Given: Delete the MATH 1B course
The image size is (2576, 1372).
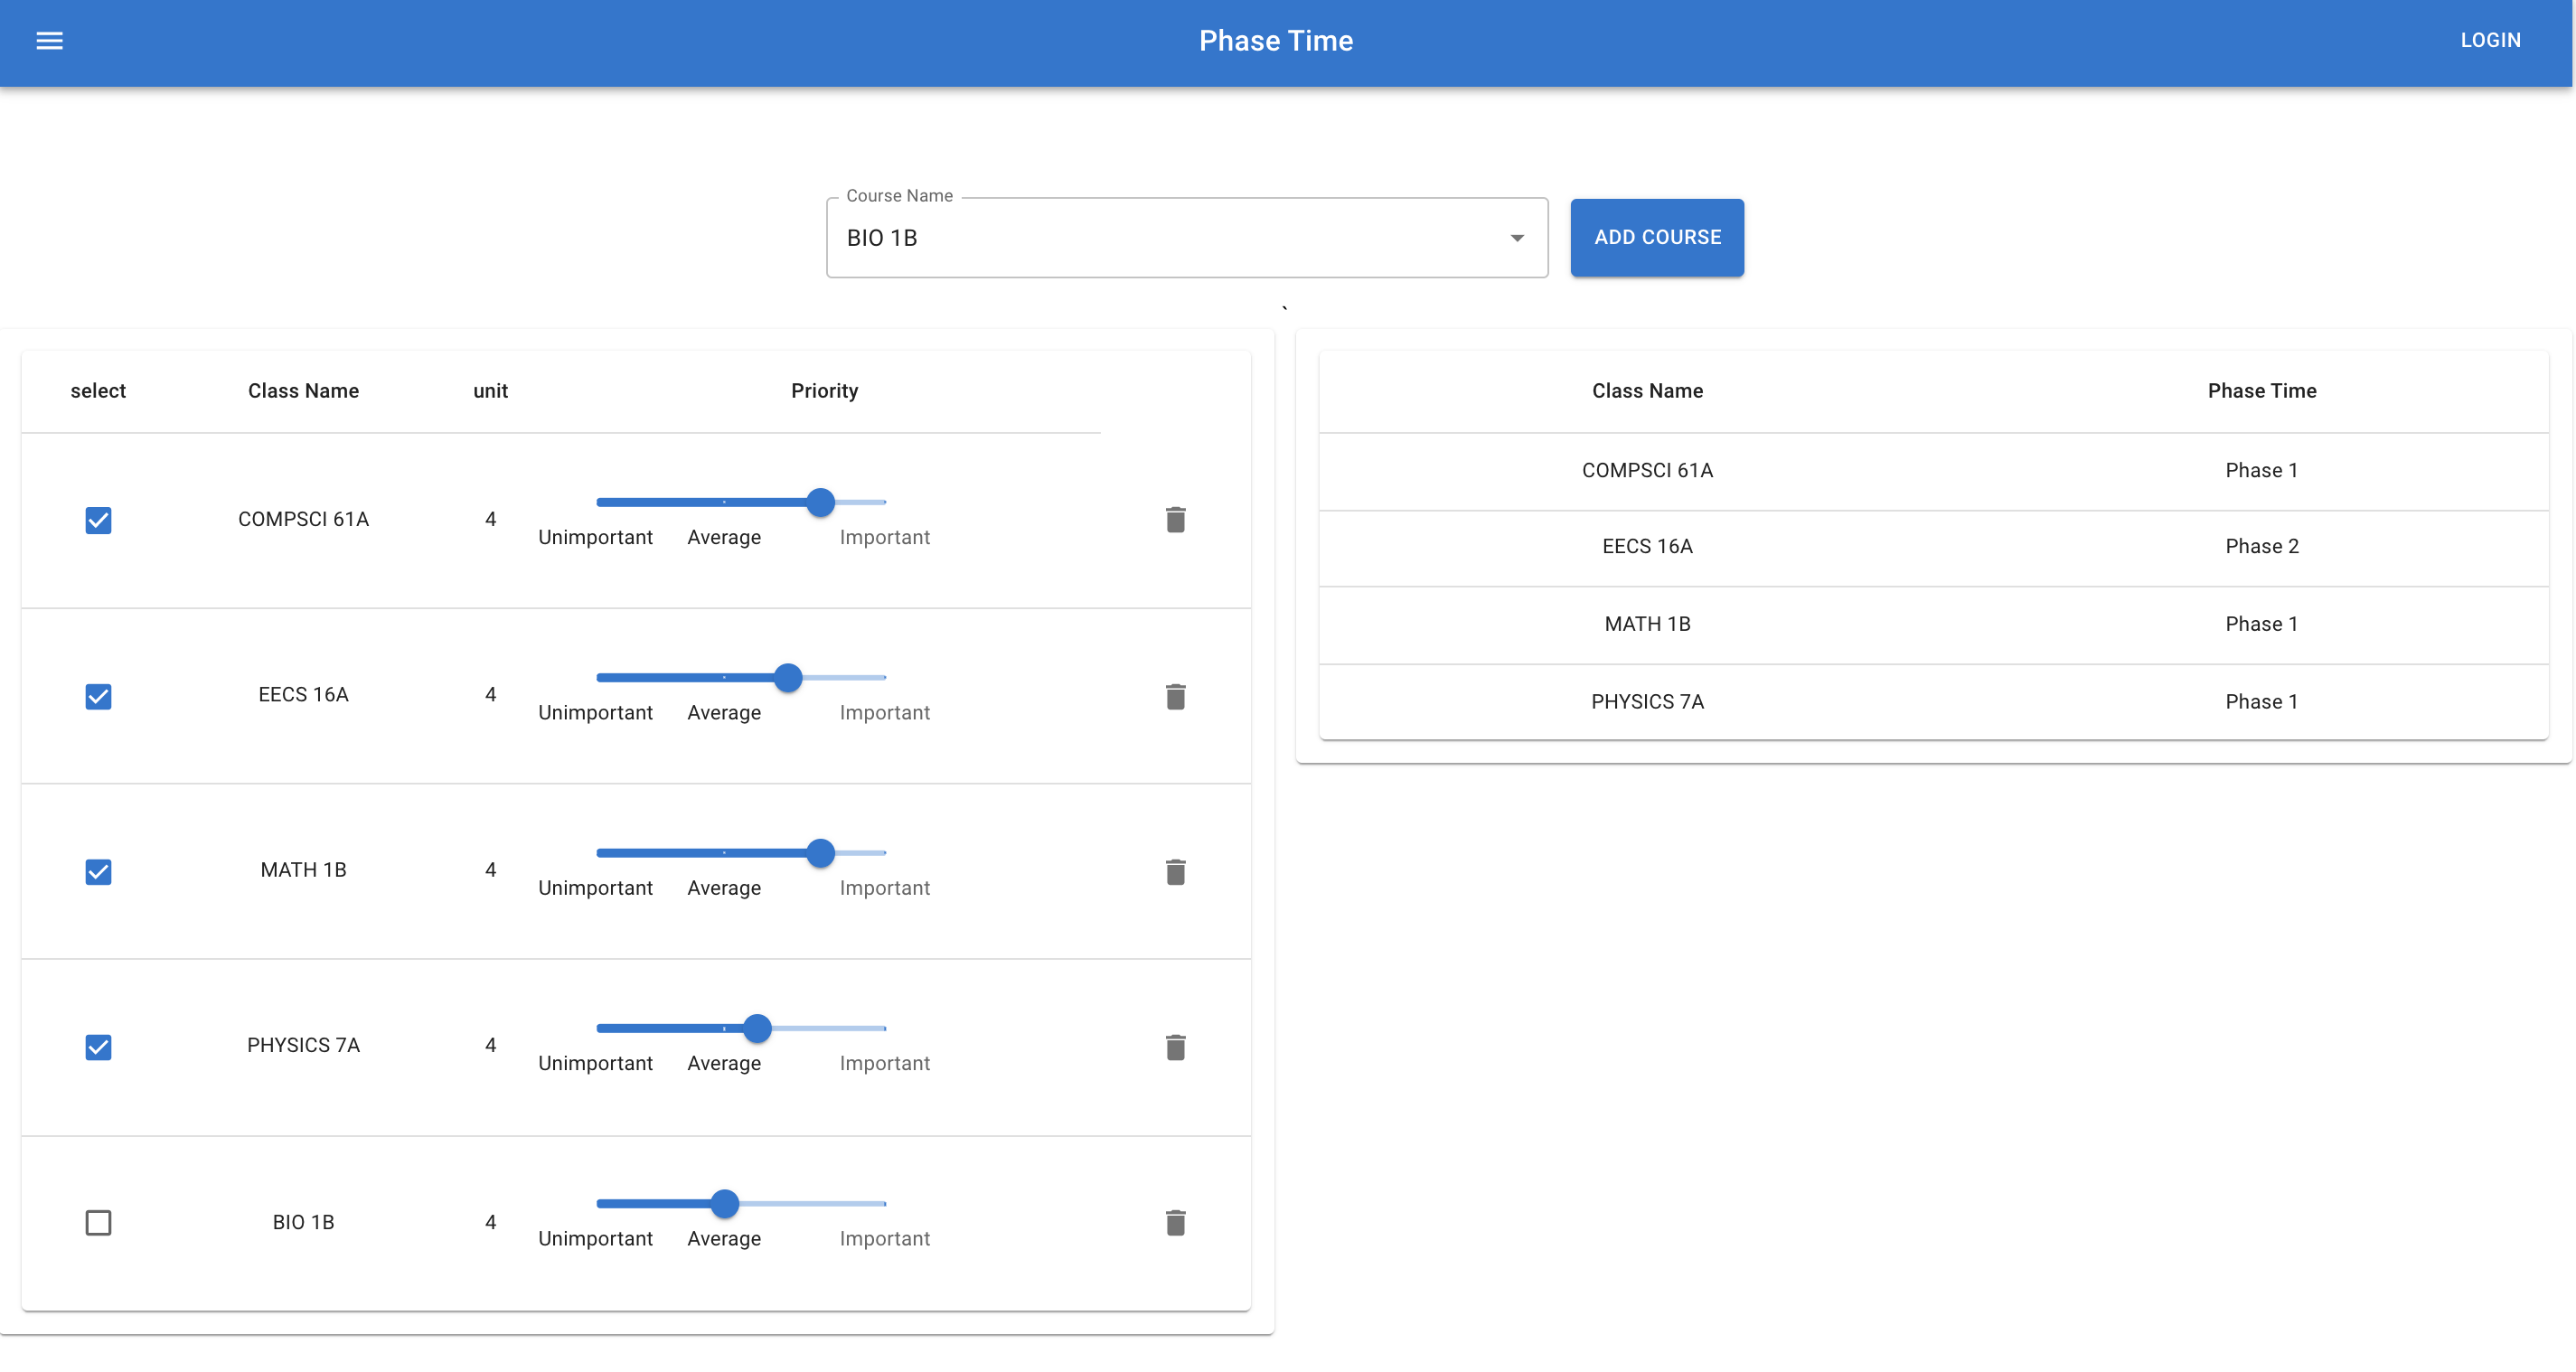Looking at the screenshot, I should 1175,871.
